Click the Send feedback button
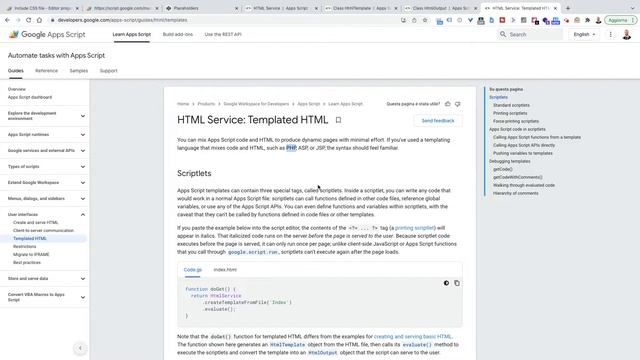Image resolution: width=640 pixels, height=360 pixels. click(438, 121)
